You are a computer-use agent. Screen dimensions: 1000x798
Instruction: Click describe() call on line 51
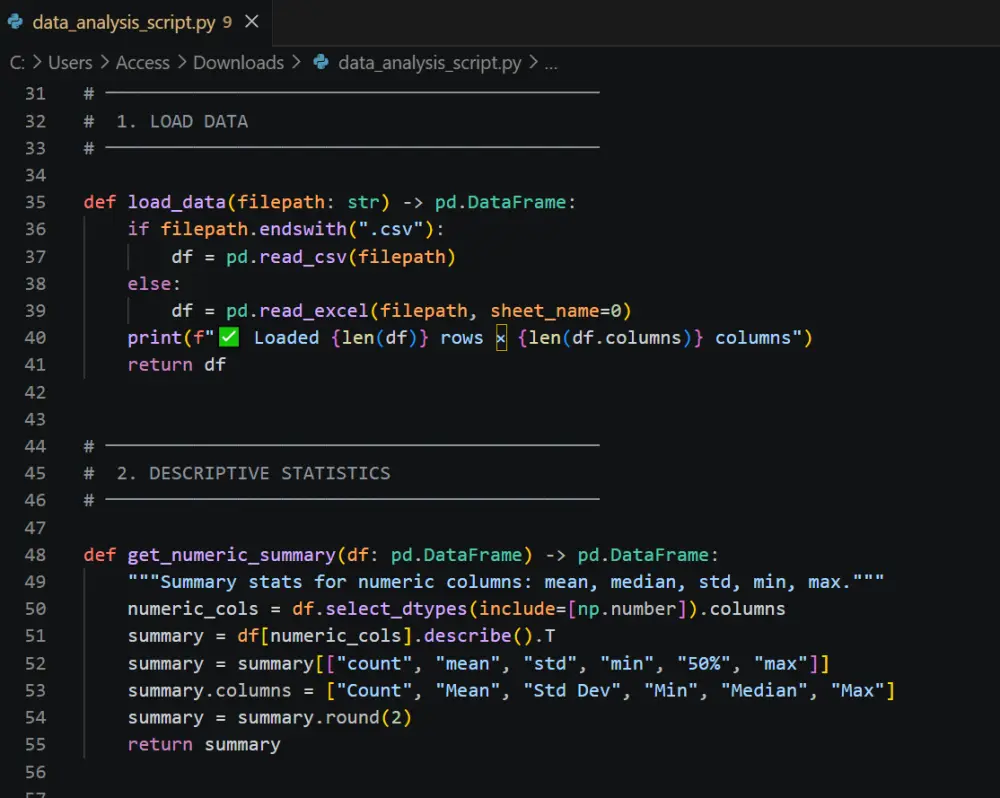click(x=478, y=636)
